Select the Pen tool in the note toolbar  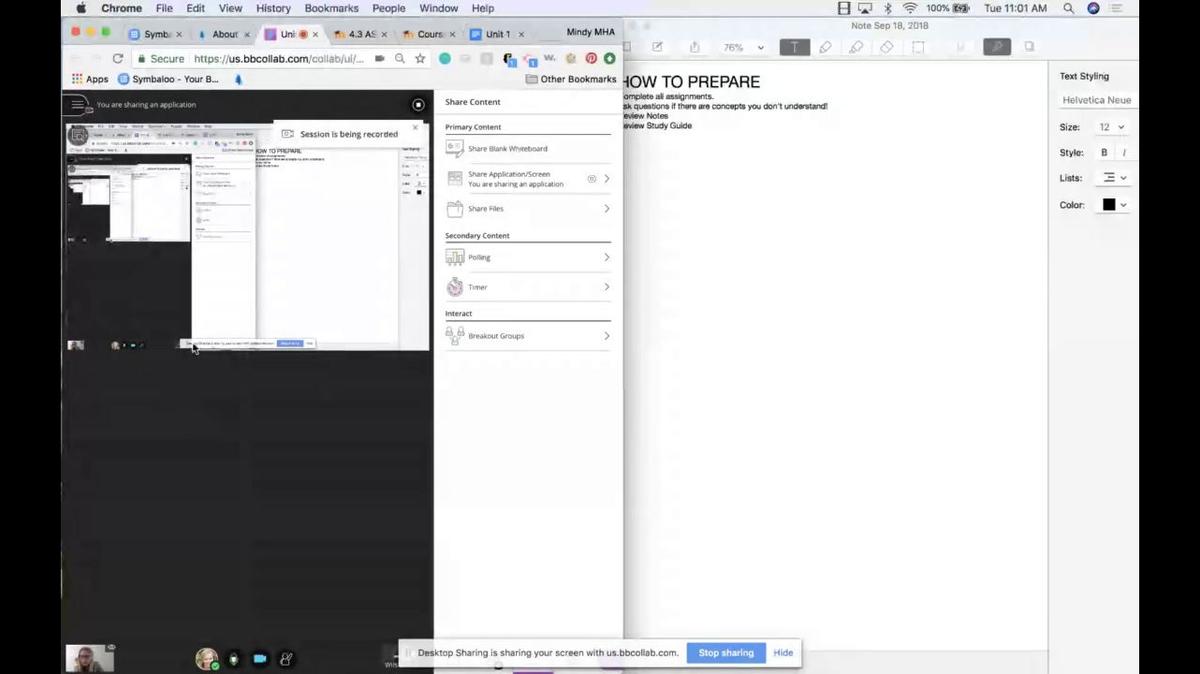pos(825,47)
